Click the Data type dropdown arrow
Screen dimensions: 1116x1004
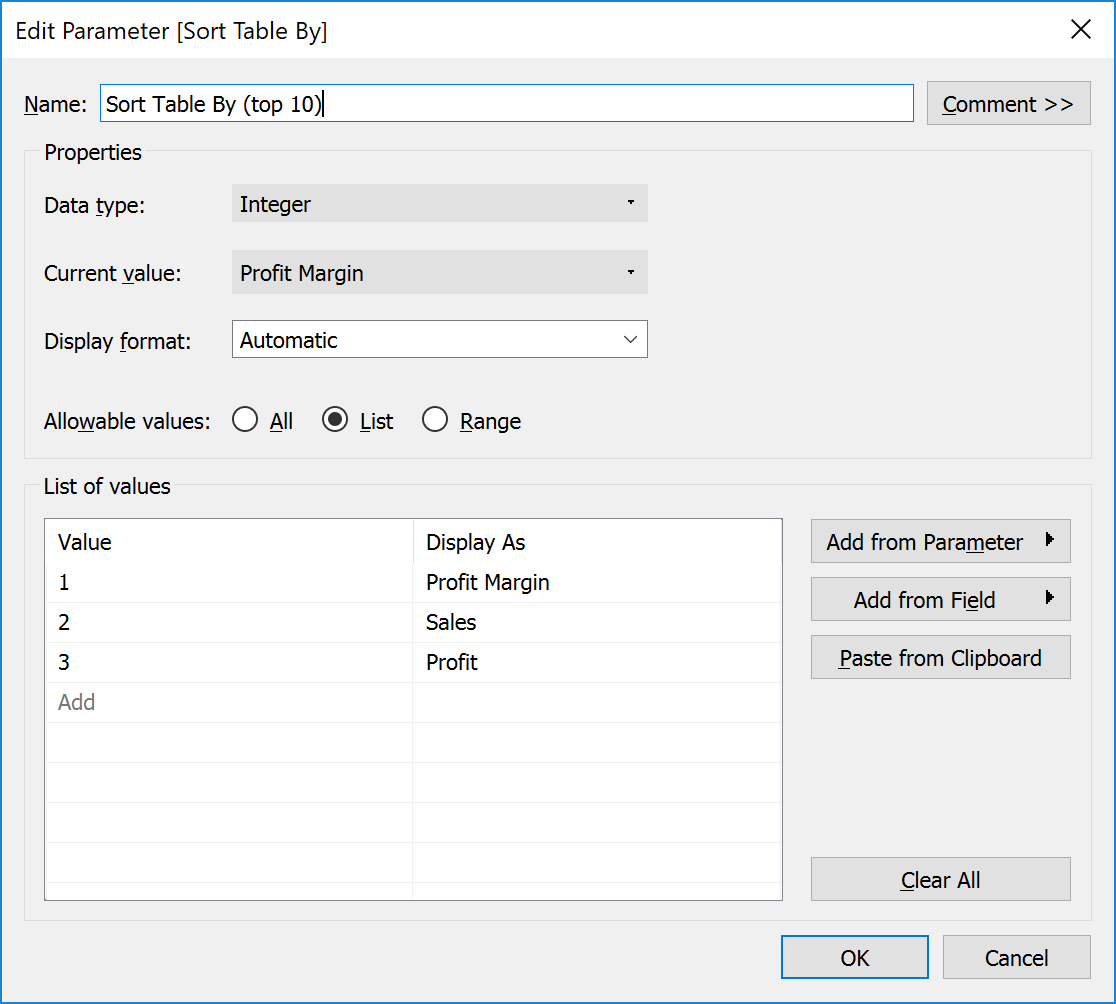click(631, 203)
